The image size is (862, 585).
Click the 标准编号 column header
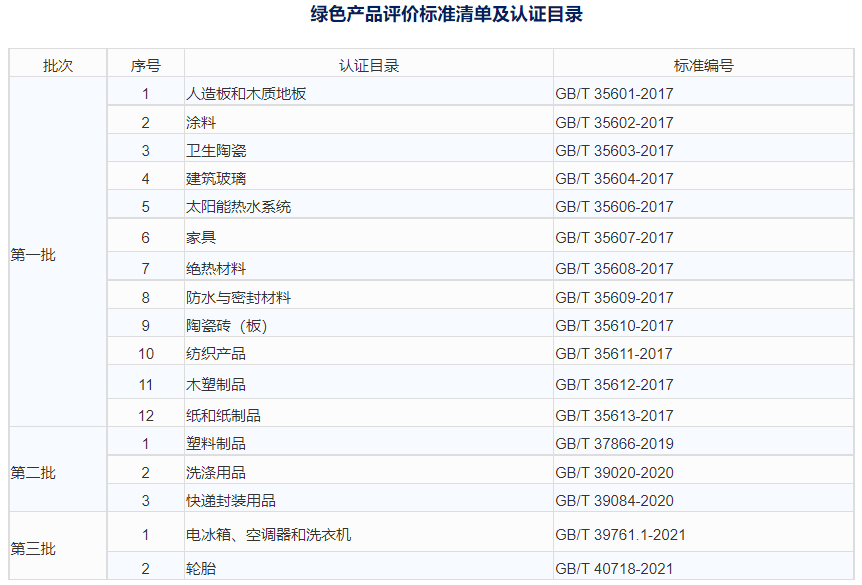click(703, 66)
